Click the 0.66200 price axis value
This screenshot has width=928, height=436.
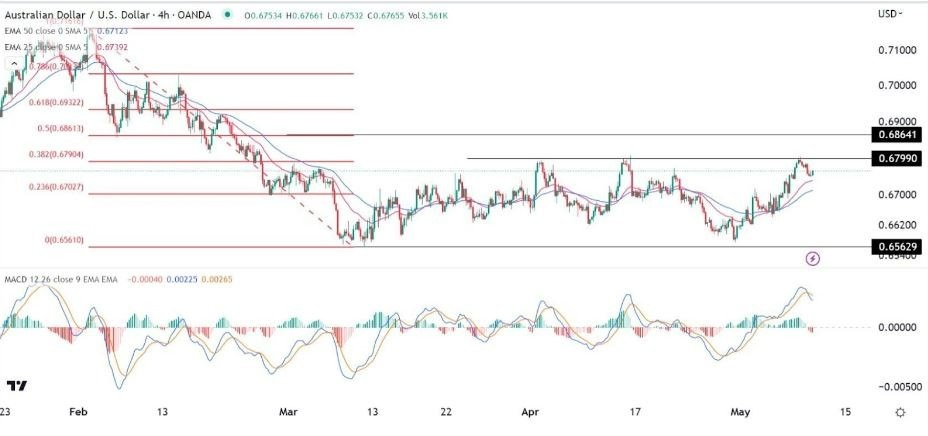click(898, 225)
